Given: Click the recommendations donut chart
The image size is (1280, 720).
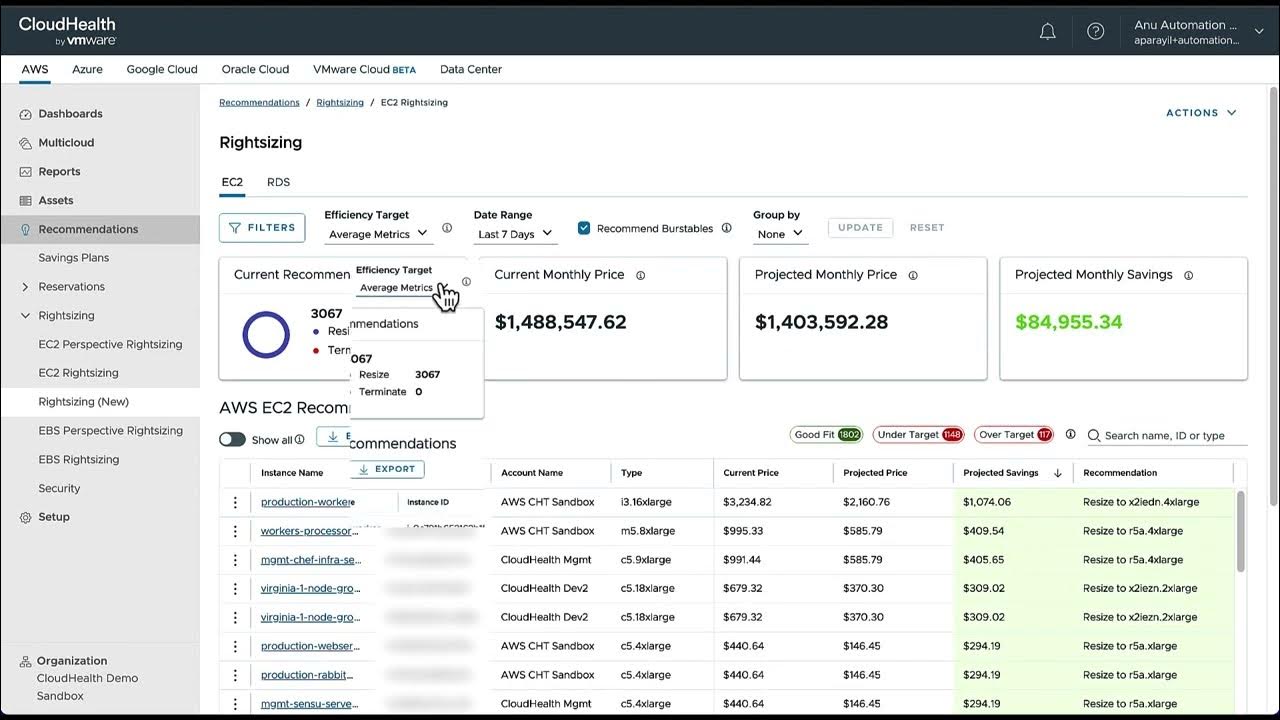Looking at the screenshot, I should tap(266, 335).
